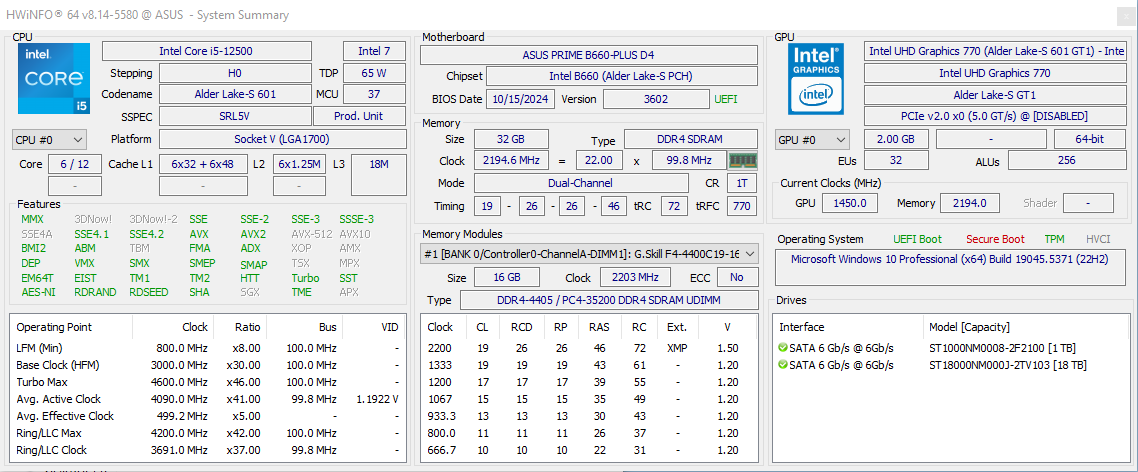Click the 2.00 GB GPU memory field

point(896,139)
